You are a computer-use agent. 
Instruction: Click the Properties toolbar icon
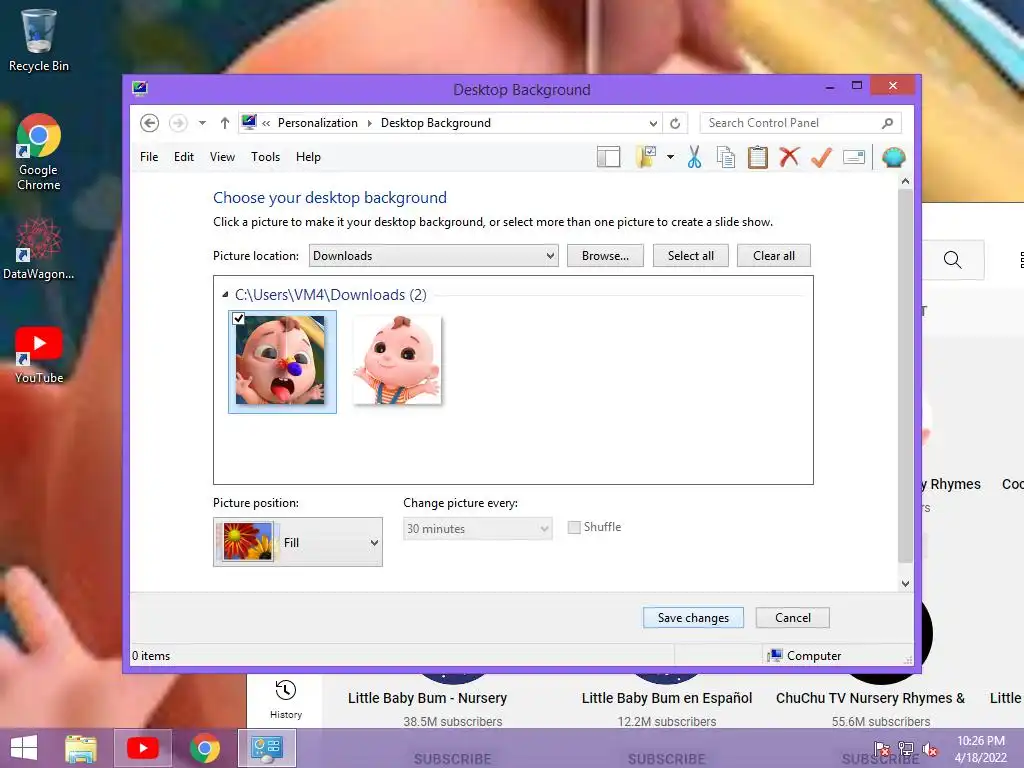tap(854, 157)
